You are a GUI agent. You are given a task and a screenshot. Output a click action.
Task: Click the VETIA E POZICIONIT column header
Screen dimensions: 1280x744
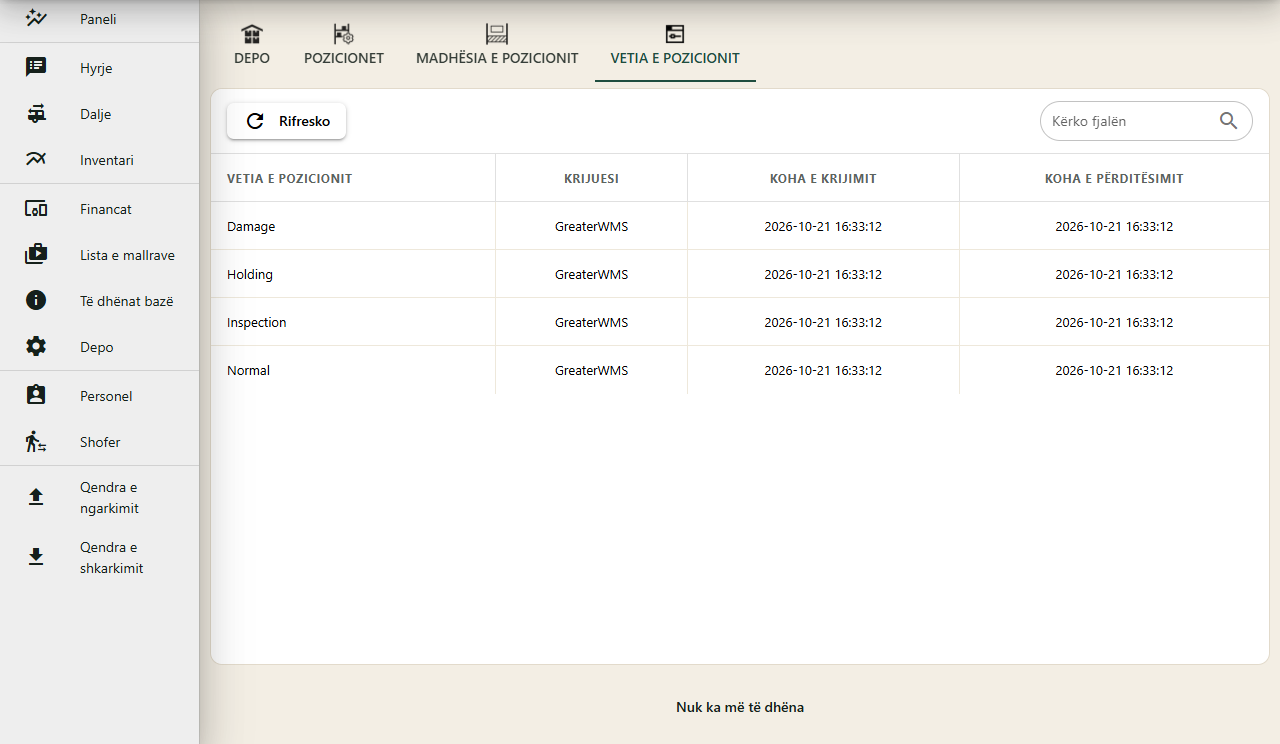point(353,178)
